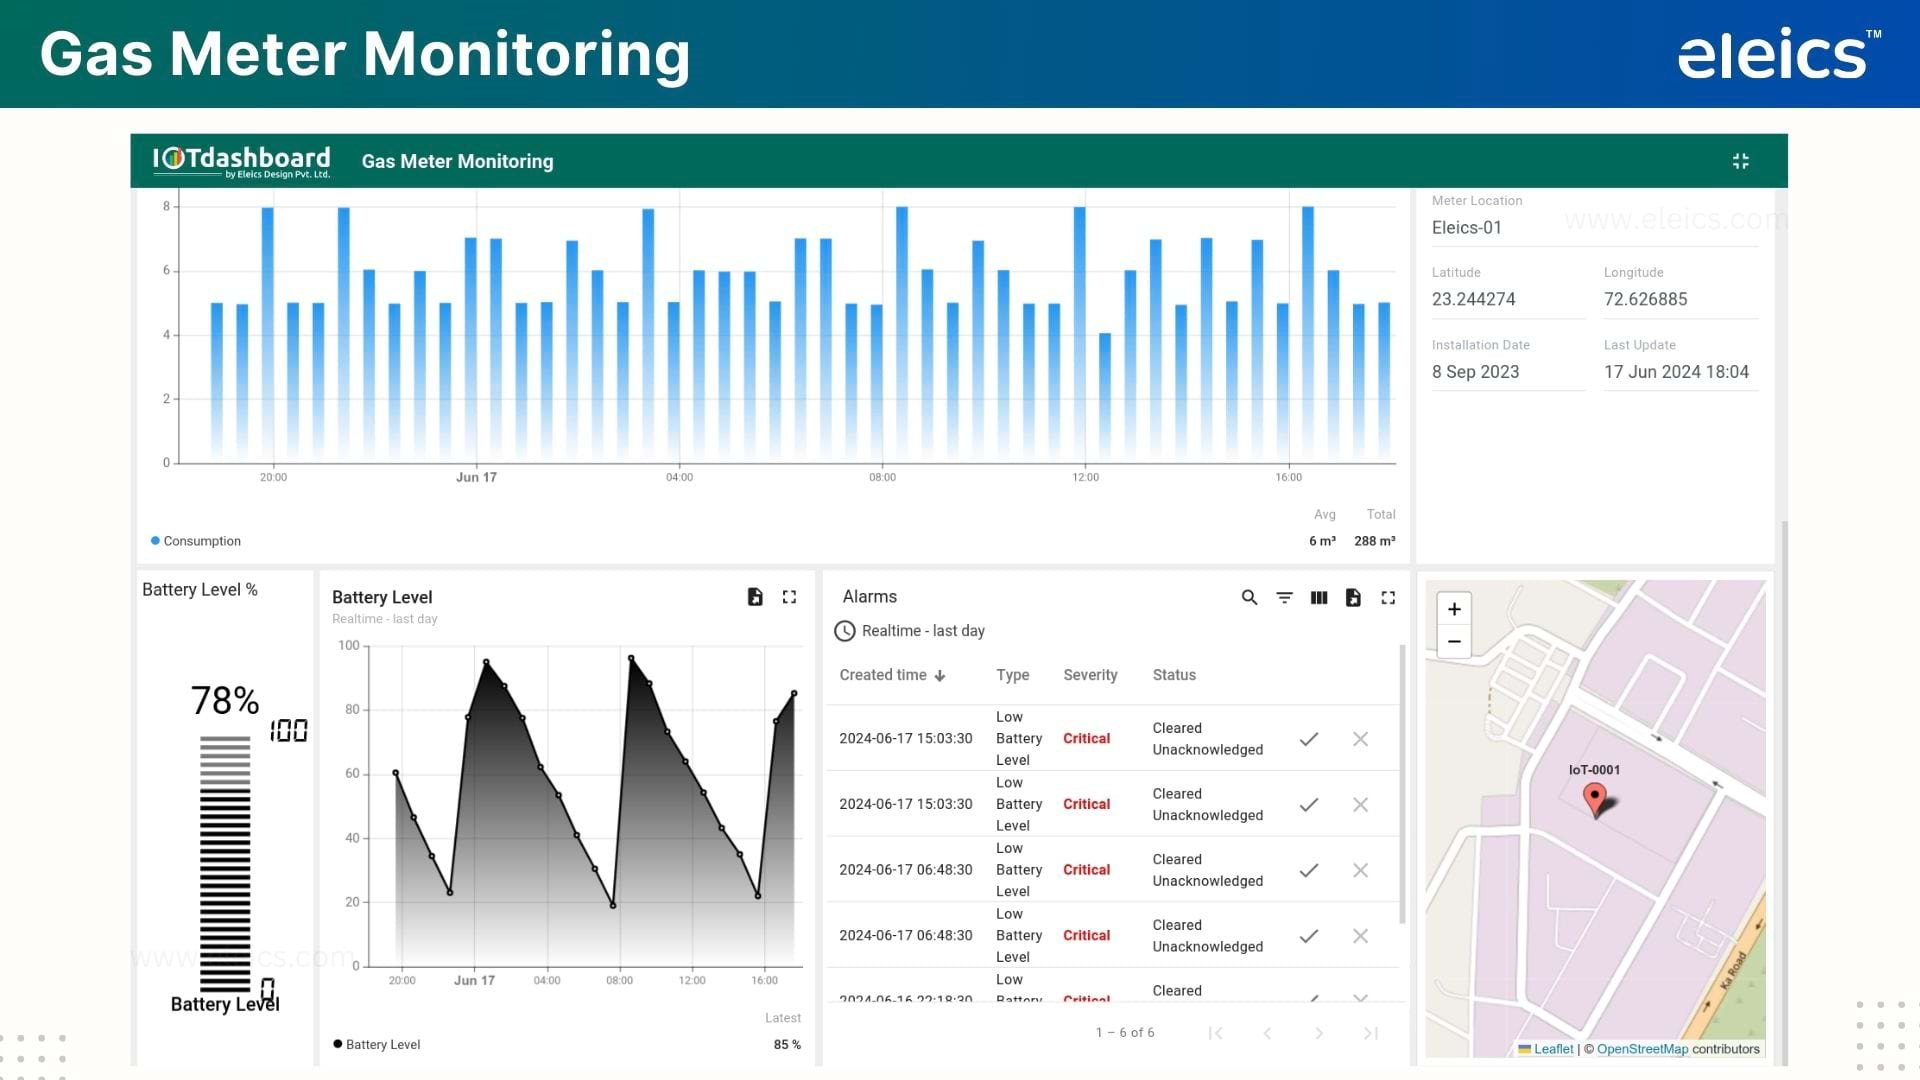
Task: Clear first 06:48:30 alarm
Action: coord(1360,870)
